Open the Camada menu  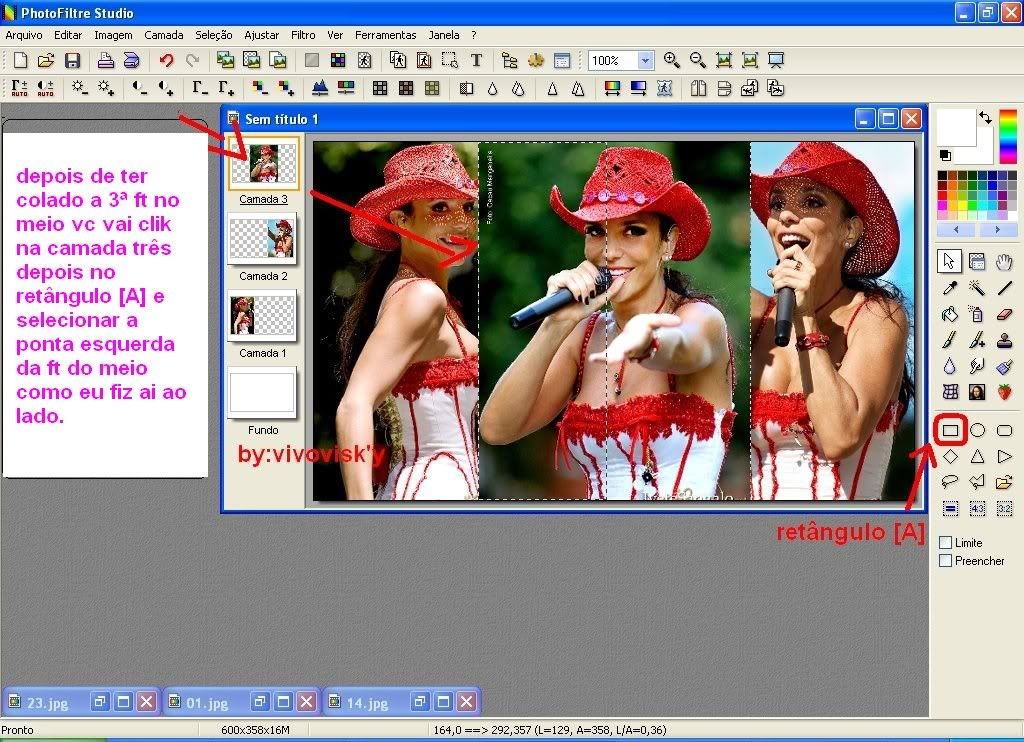[163, 35]
